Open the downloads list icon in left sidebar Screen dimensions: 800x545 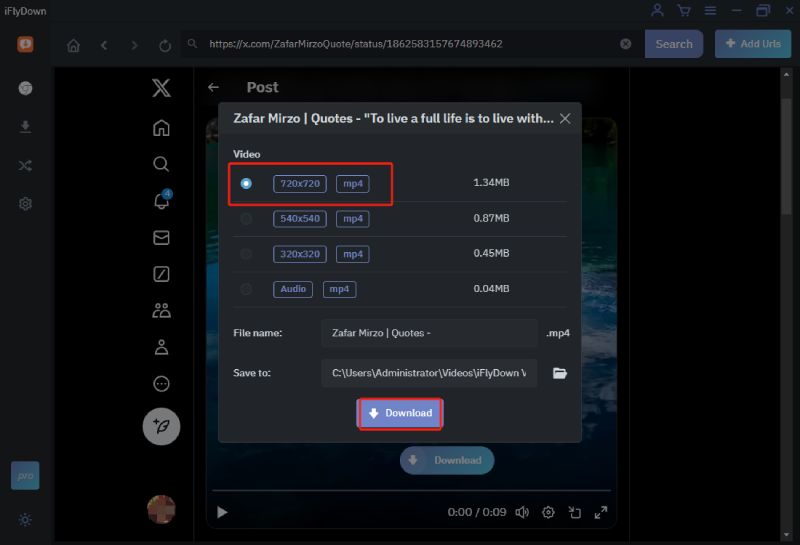point(25,127)
